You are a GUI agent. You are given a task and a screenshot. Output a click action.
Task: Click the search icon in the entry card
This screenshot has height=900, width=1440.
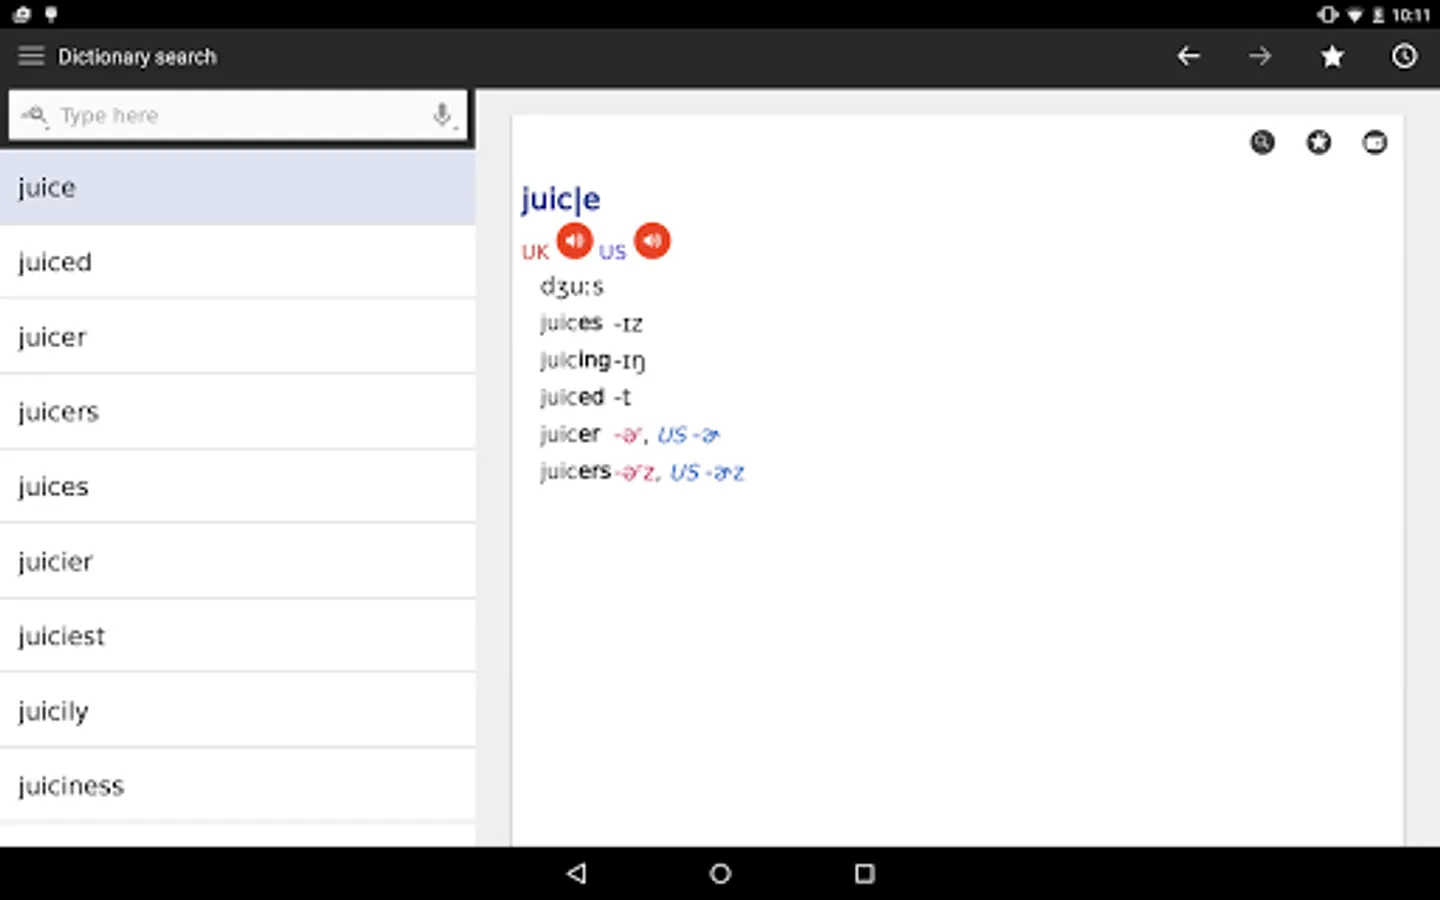[x=1263, y=142]
